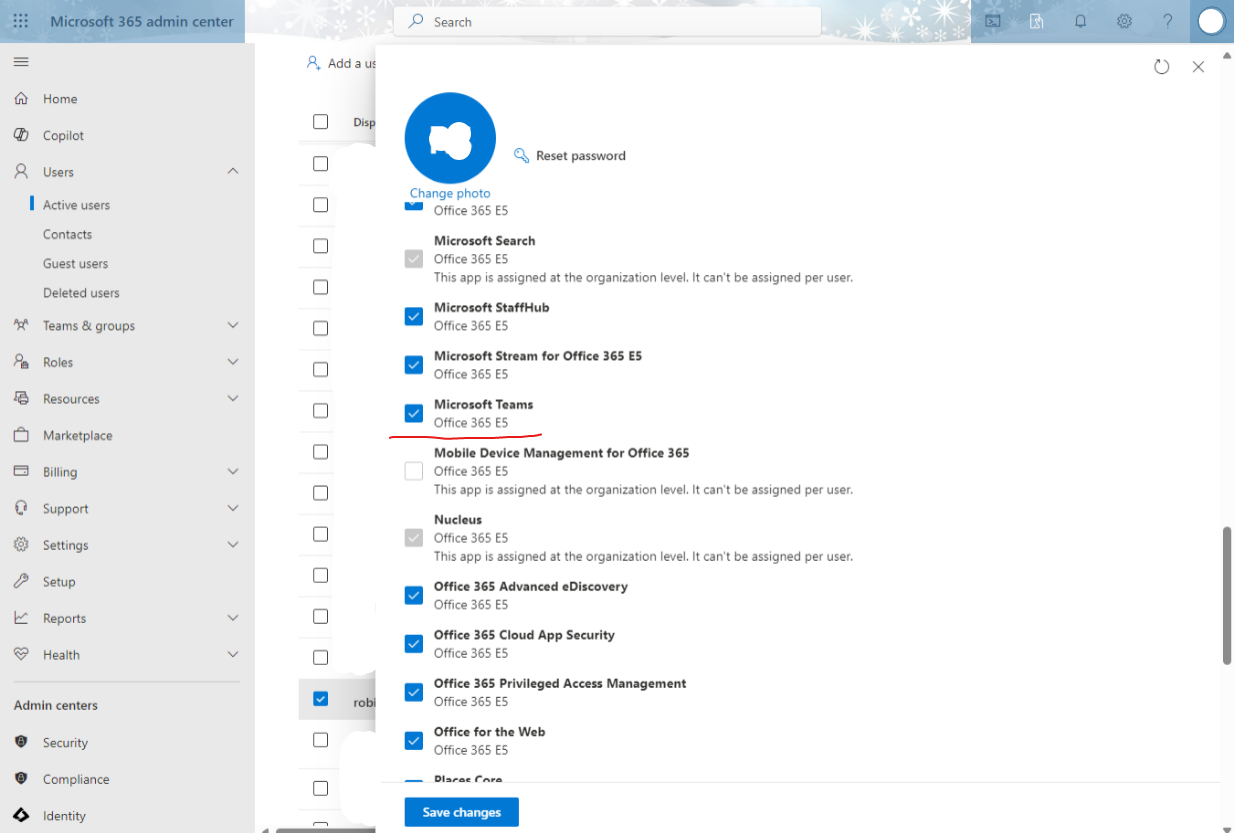Screen dimensions: 1234x833
Task: Click the Support headset icon
Action: [x=21, y=508]
